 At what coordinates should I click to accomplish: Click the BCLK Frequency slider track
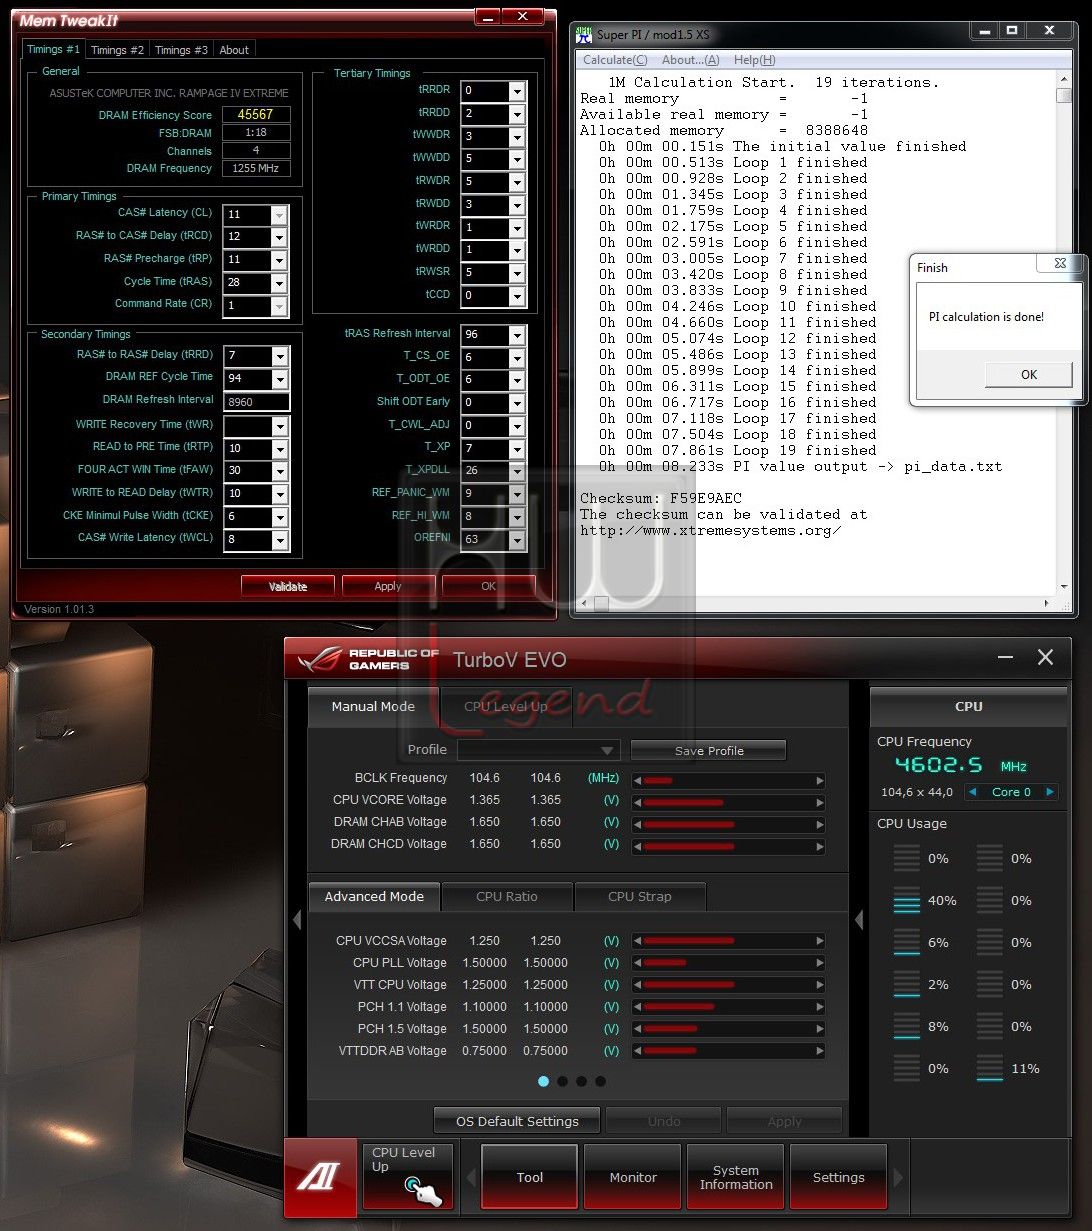pos(729,780)
